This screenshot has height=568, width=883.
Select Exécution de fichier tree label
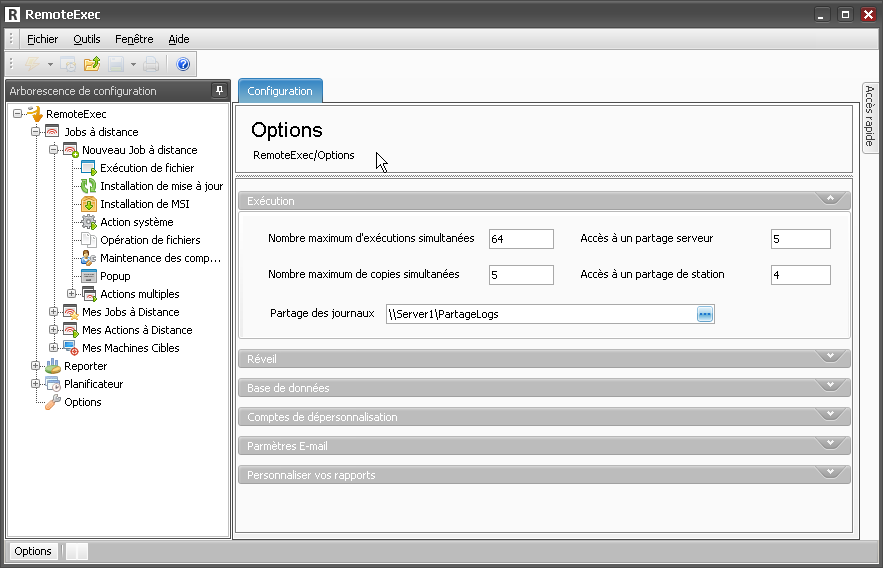[147, 168]
